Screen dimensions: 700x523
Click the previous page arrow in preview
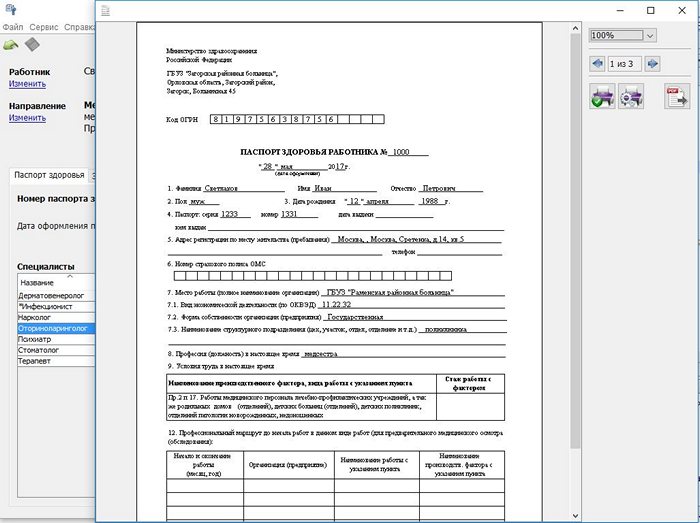(597, 63)
